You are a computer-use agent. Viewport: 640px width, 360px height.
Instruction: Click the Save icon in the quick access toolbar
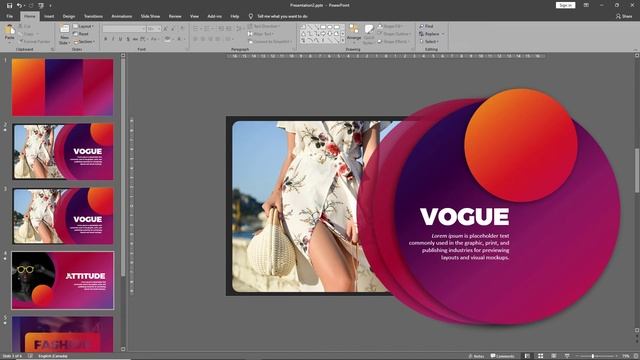pyautogui.click(x=9, y=5)
